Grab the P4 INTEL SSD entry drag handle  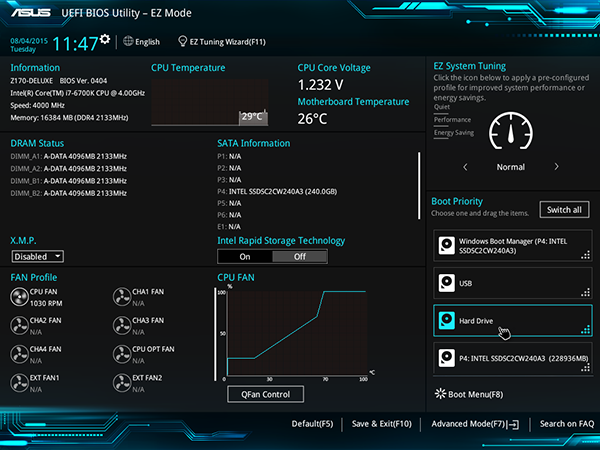pyautogui.click(x=585, y=367)
